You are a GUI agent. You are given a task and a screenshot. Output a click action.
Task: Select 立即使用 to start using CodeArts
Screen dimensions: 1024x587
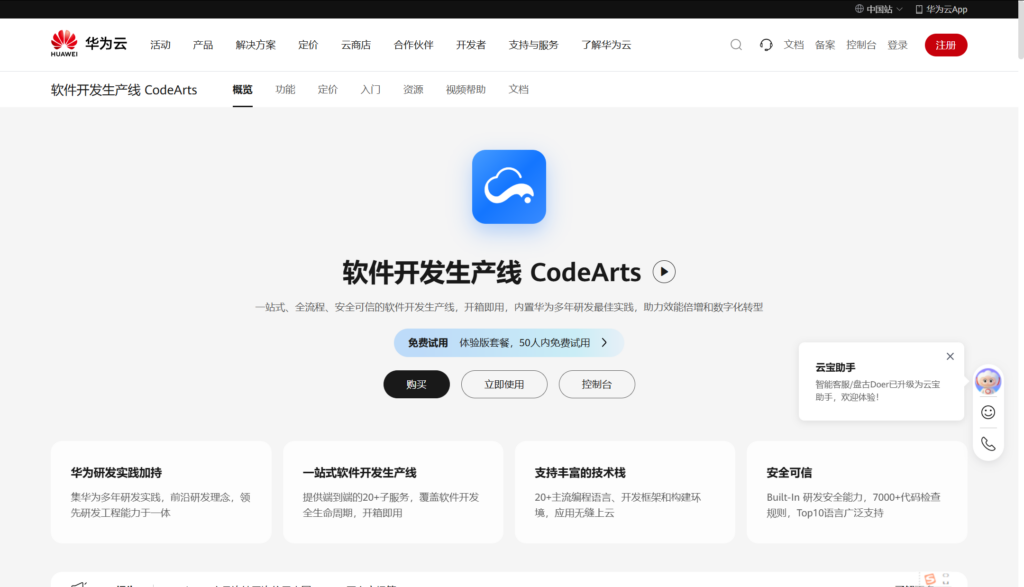click(x=504, y=384)
